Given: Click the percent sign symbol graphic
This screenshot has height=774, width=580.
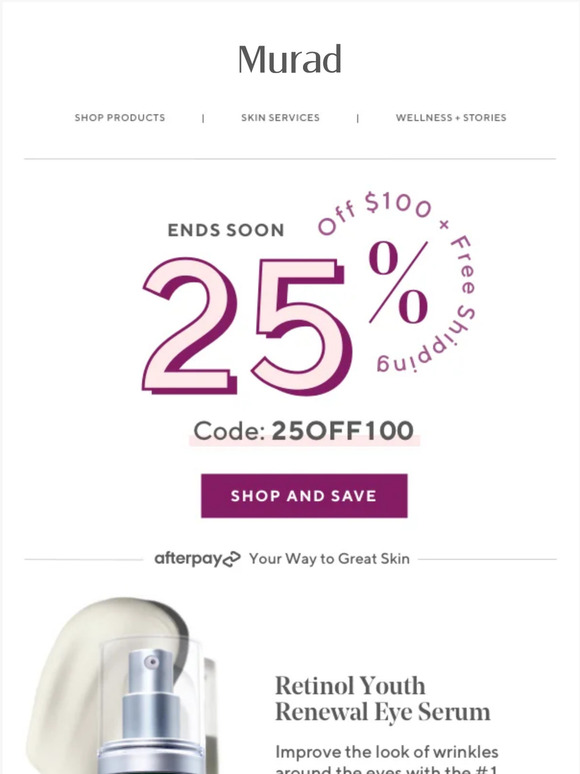Looking at the screenshot, I should pyautogui.click(x=398, y=282).
